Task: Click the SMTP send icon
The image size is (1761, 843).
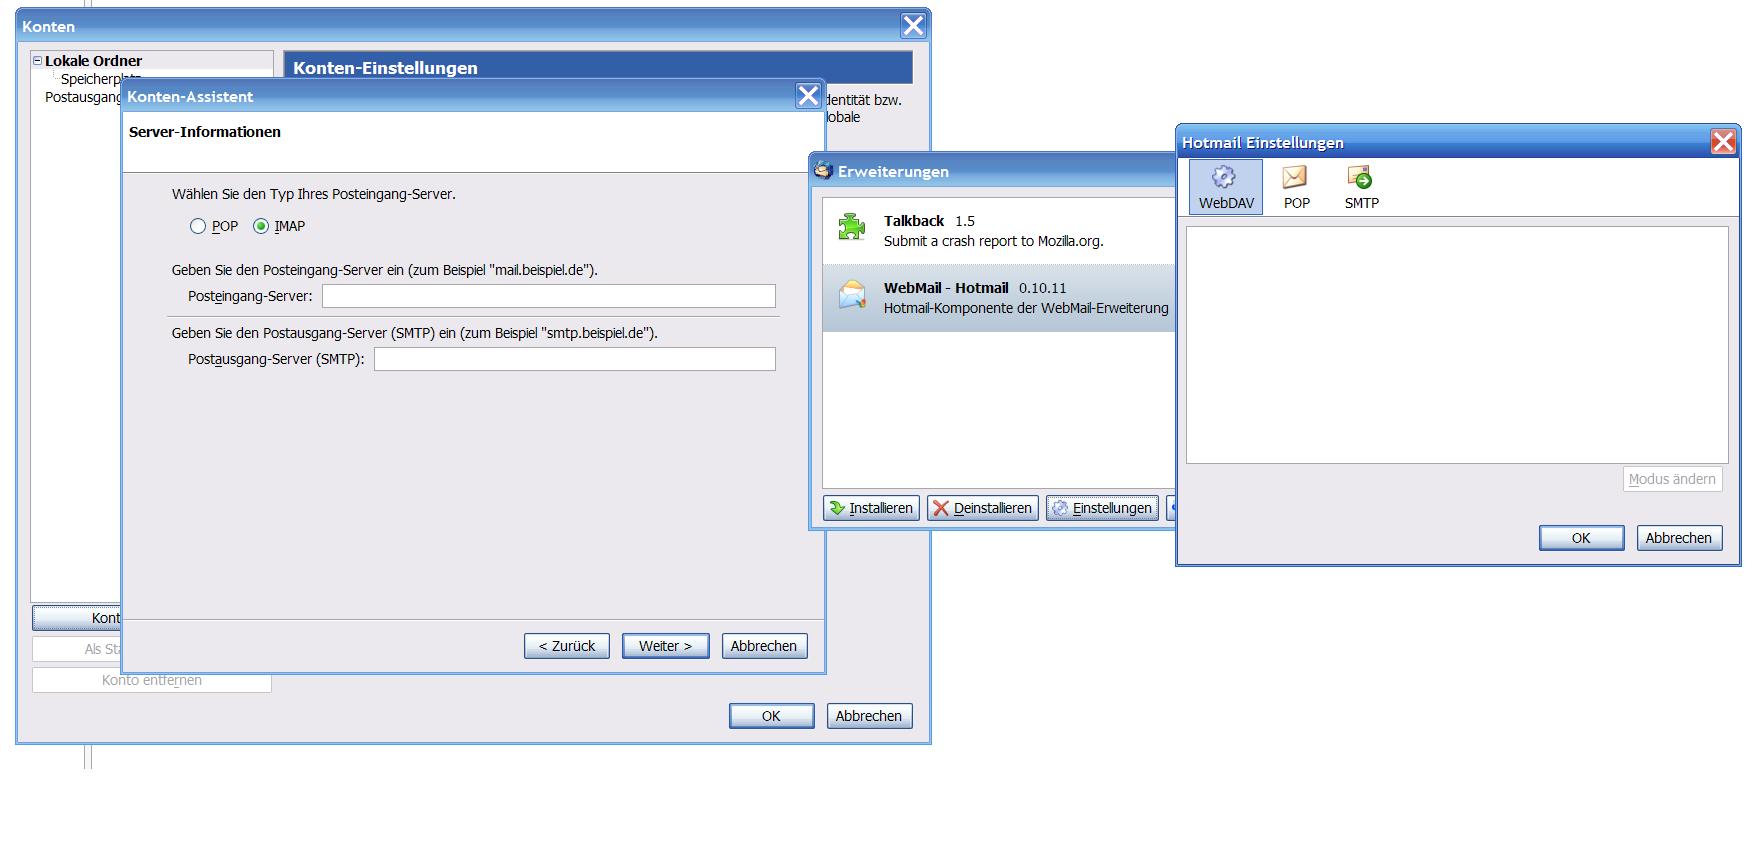Action: coord(1360,177)
